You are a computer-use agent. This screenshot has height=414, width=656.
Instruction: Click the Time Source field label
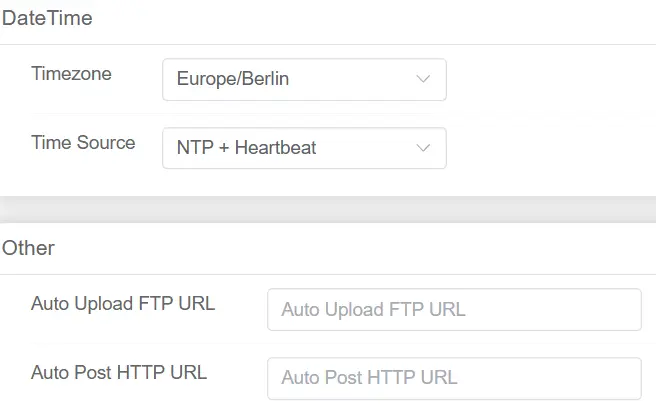coord(83,142)
